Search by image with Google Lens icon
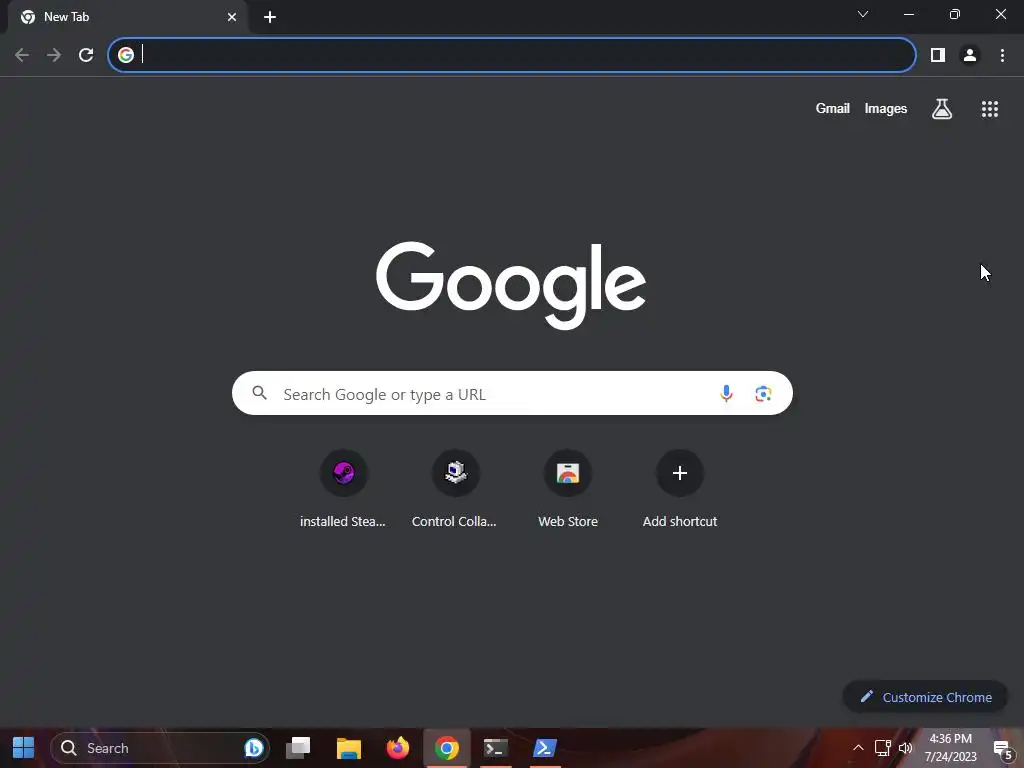 [x=763, y=394]
